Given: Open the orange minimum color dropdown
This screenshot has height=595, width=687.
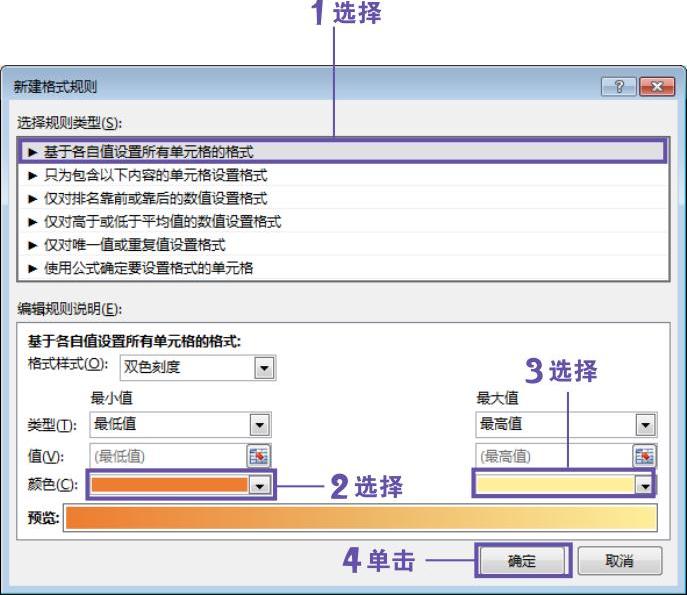Looking at the screenshot, I should tap(260, 485).
